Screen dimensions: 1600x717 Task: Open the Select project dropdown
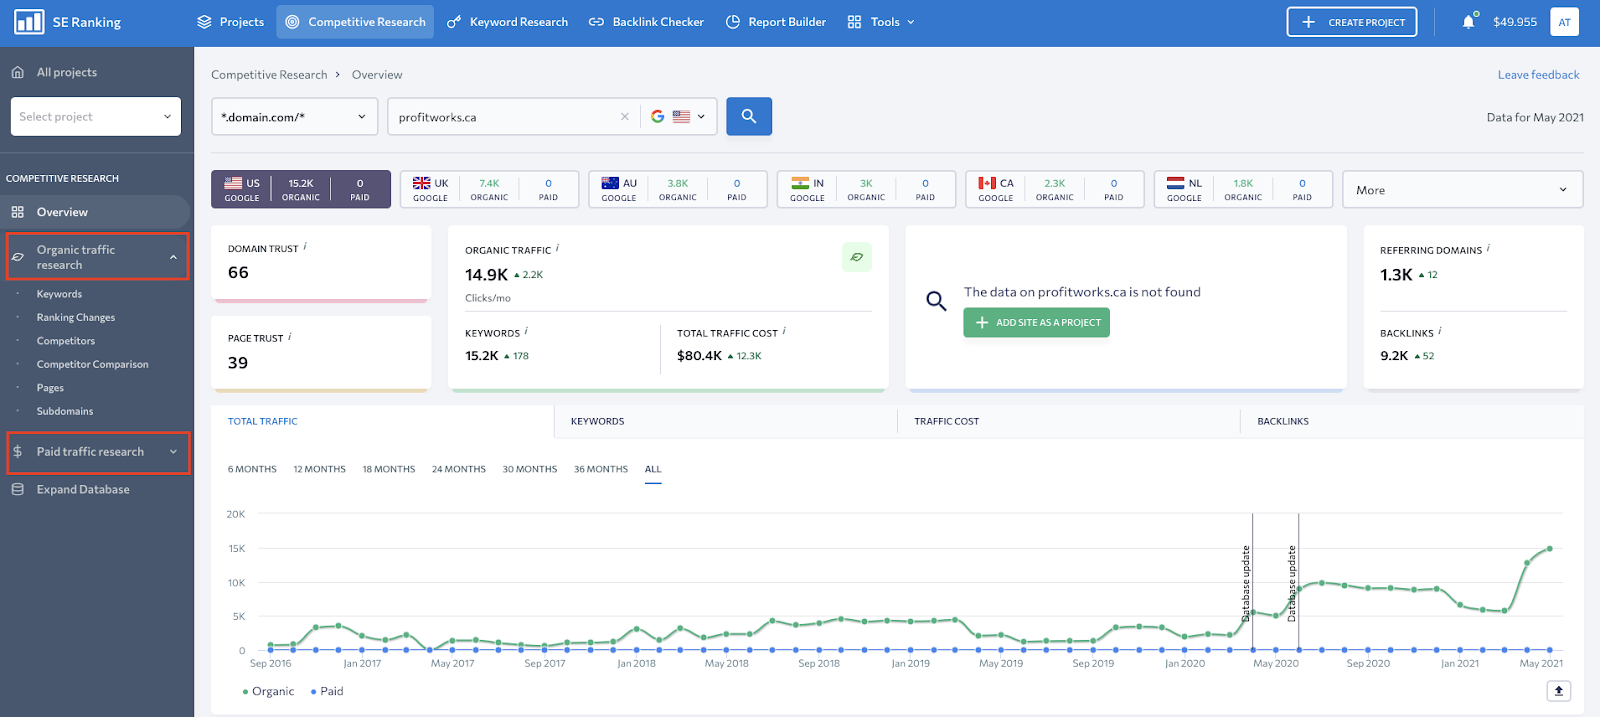96,117
